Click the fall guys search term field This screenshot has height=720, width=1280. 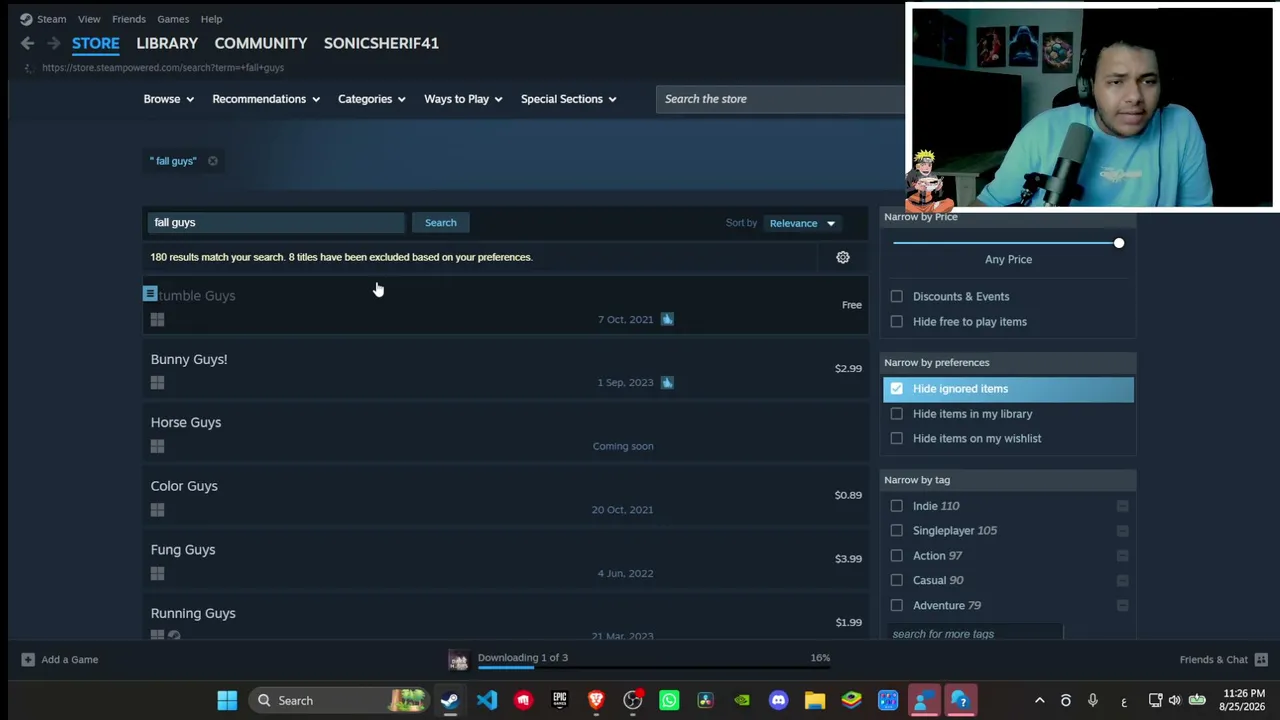(x=276, y=223)
